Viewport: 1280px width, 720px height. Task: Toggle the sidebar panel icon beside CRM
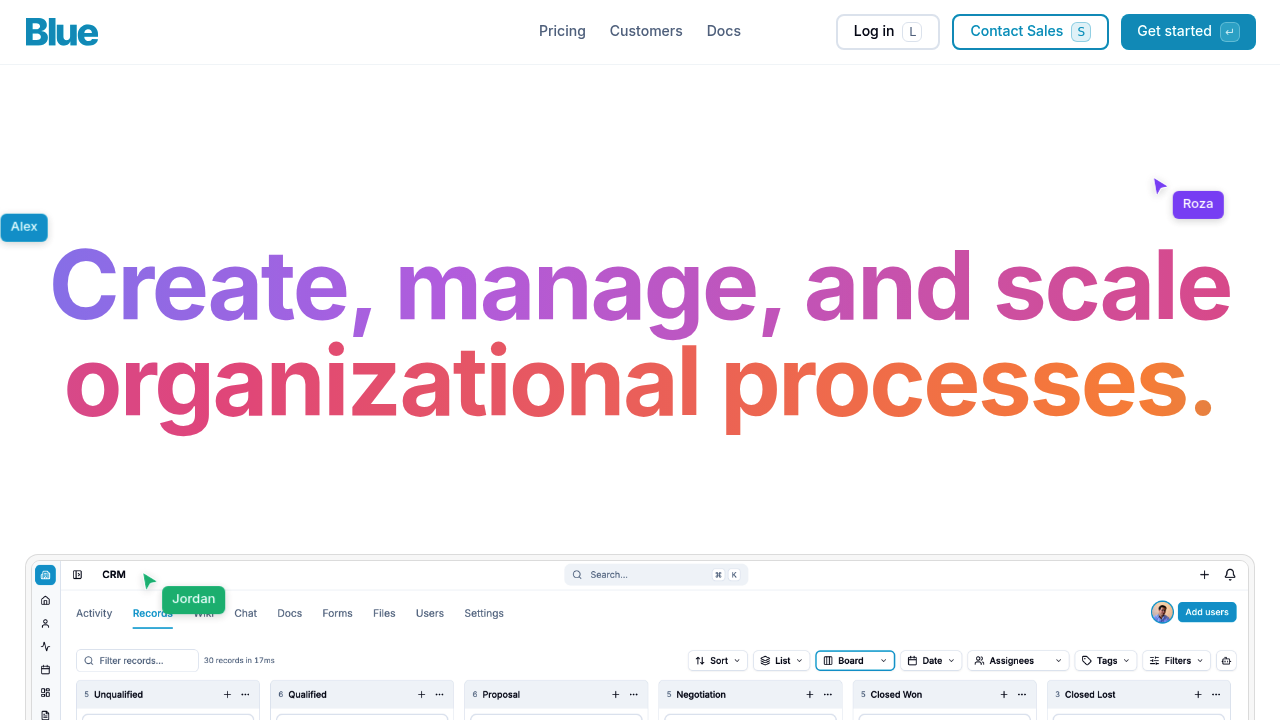click(x=78, y=575)
